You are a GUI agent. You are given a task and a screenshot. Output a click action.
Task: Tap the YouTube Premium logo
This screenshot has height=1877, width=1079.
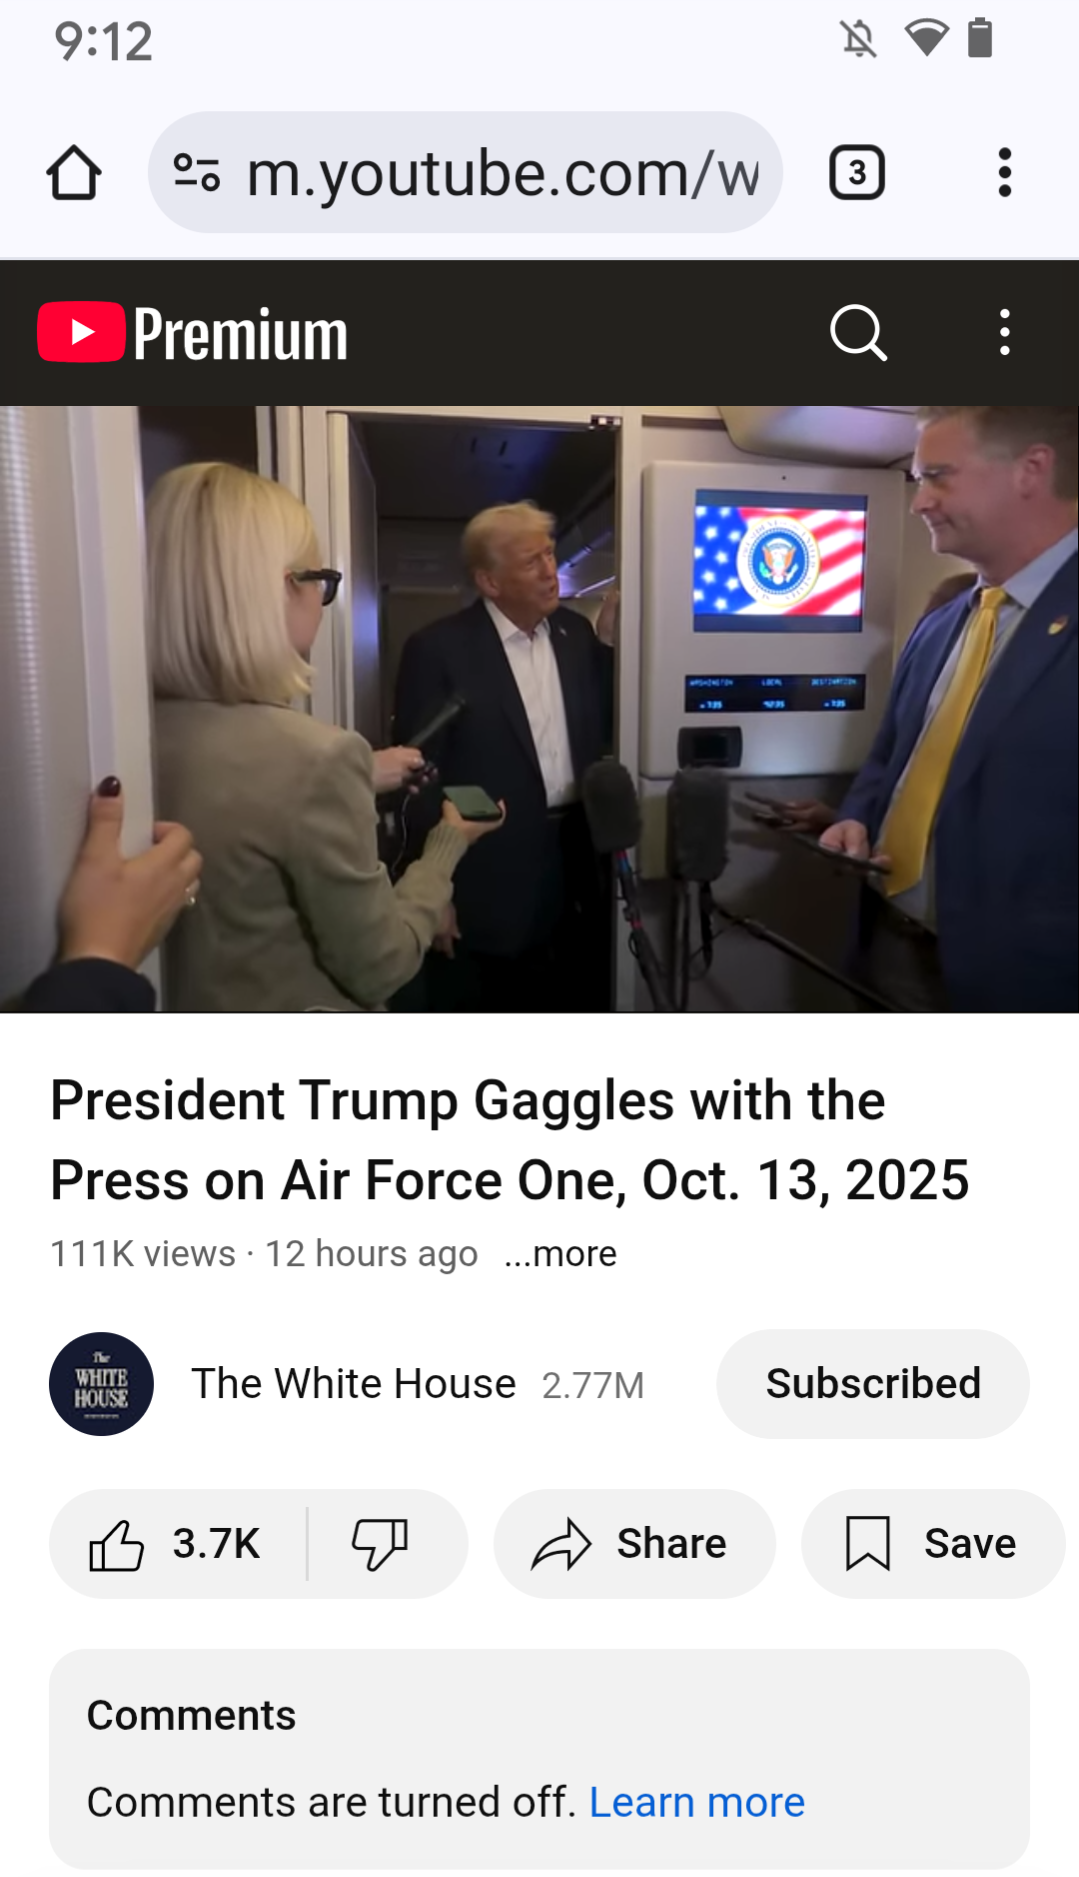[x=193, y=333]
